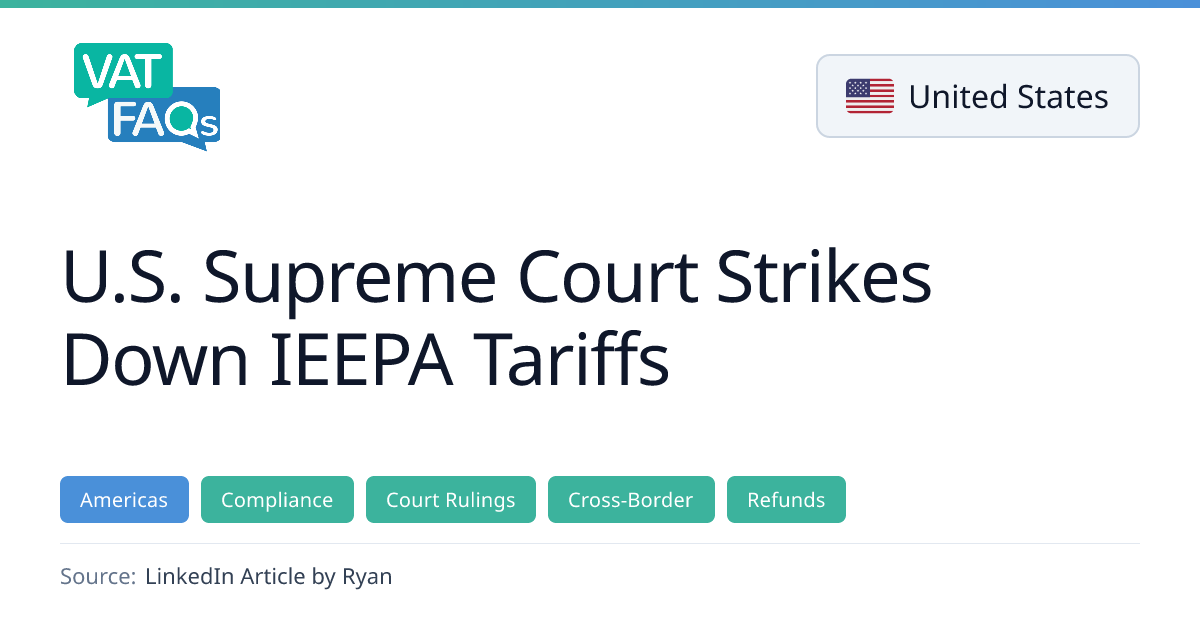Choose the Cross-Border tag
Screen dimensions: 1200x630
click(631, 500)
